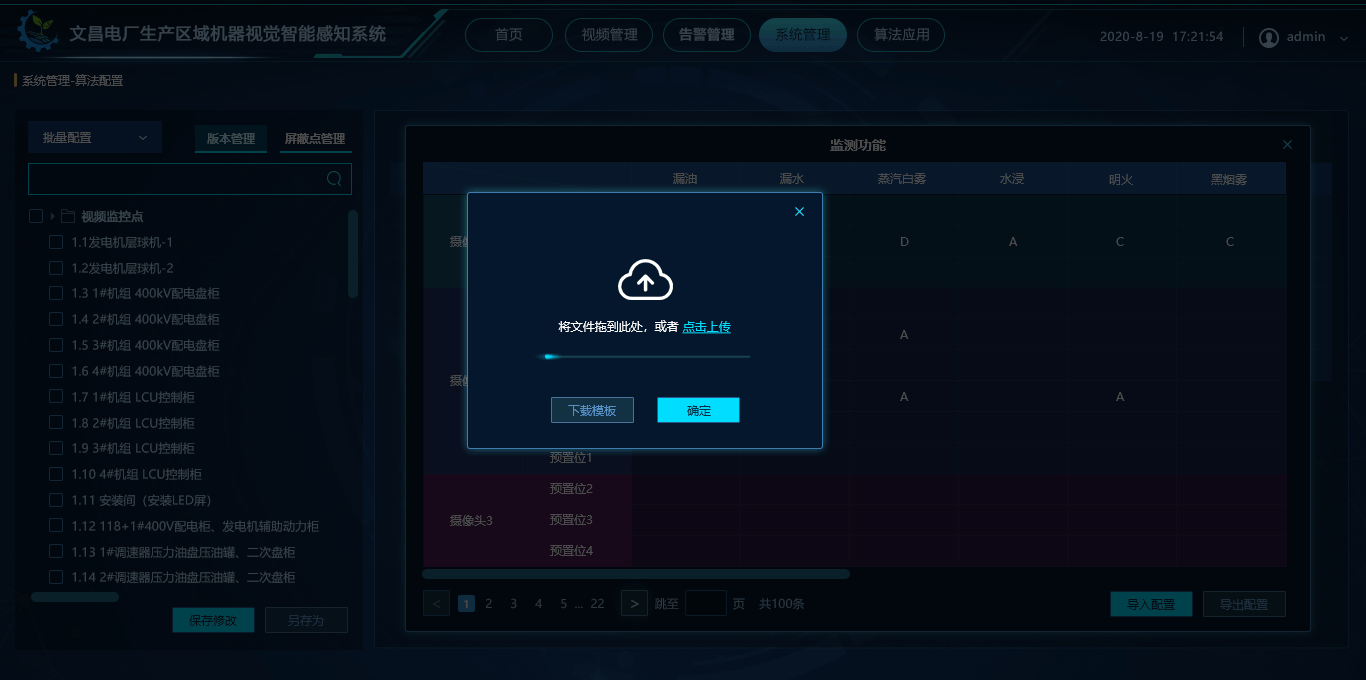Close the file upload dialog with X icon
The width and height of the screenshot is (1366, 680).
[x=799, y=211]
